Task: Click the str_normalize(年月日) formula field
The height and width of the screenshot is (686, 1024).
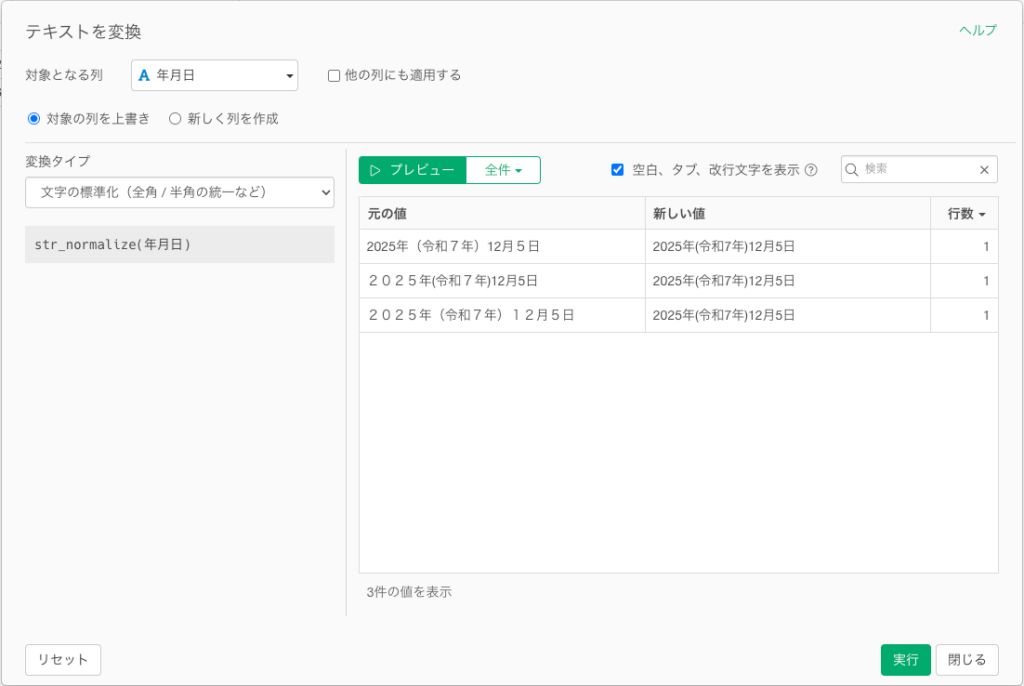Action: coord(180,244)
